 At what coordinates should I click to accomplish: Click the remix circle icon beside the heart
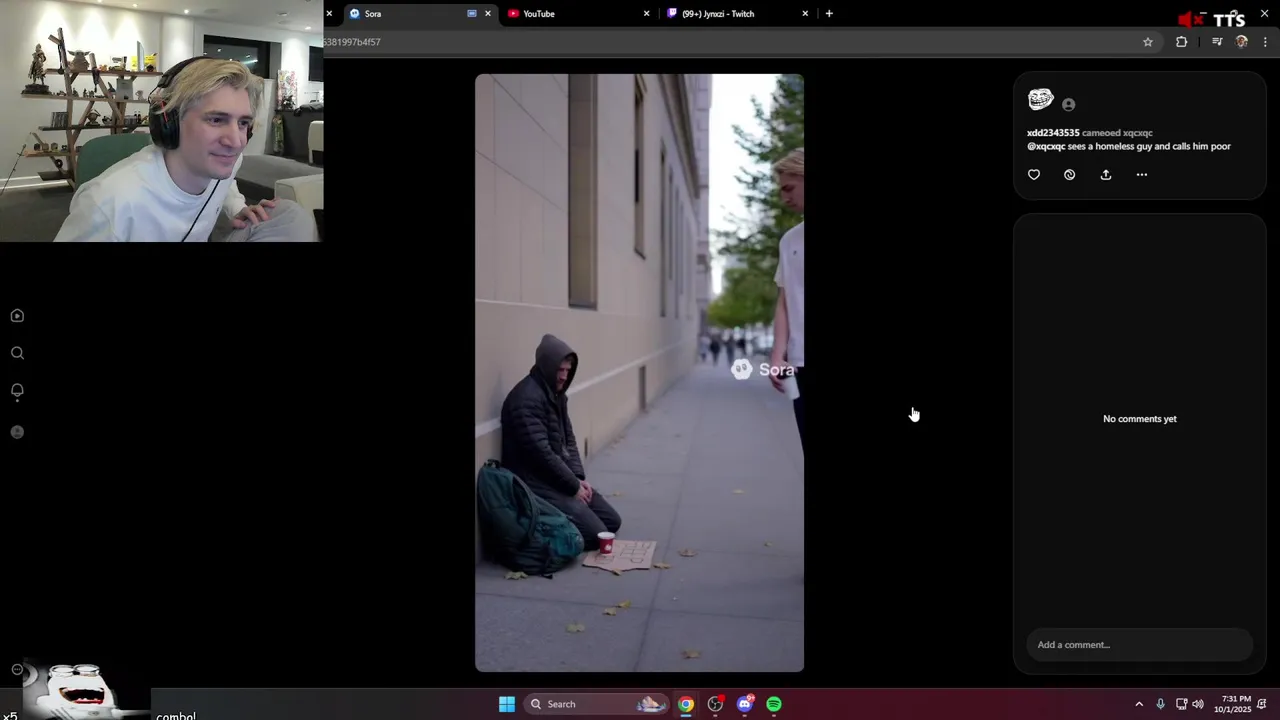pos(1069,175)
